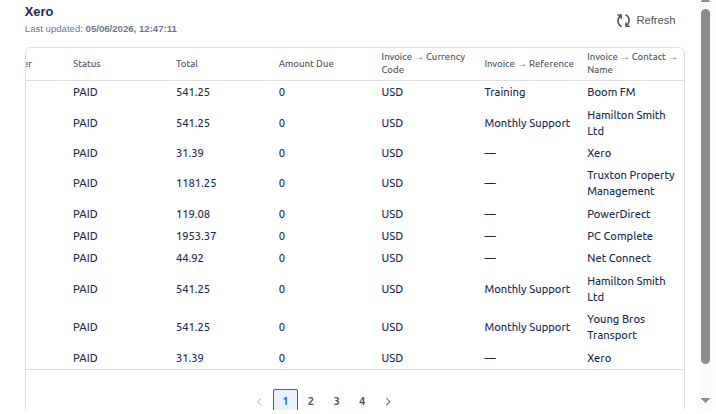The height and width of the screenshot is (414, 716).
Task: Click the Amount Due column header
Action: 306,64
